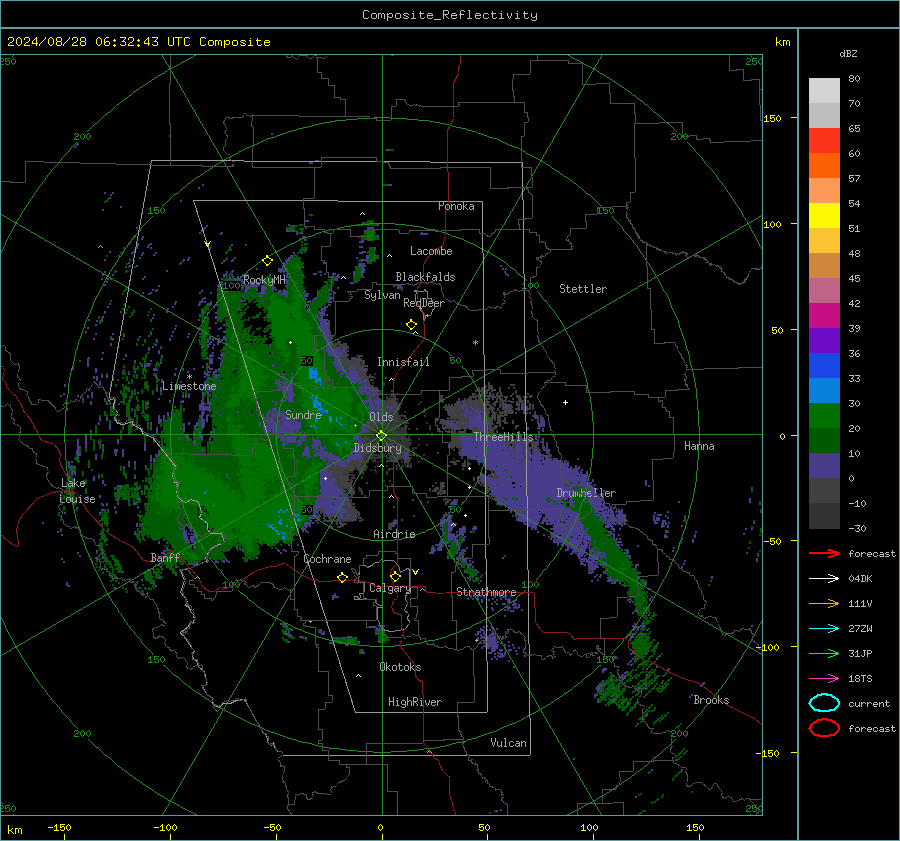The image size is (900, 841).
Task: Click the Hanna city label
Action: [699, 446]
